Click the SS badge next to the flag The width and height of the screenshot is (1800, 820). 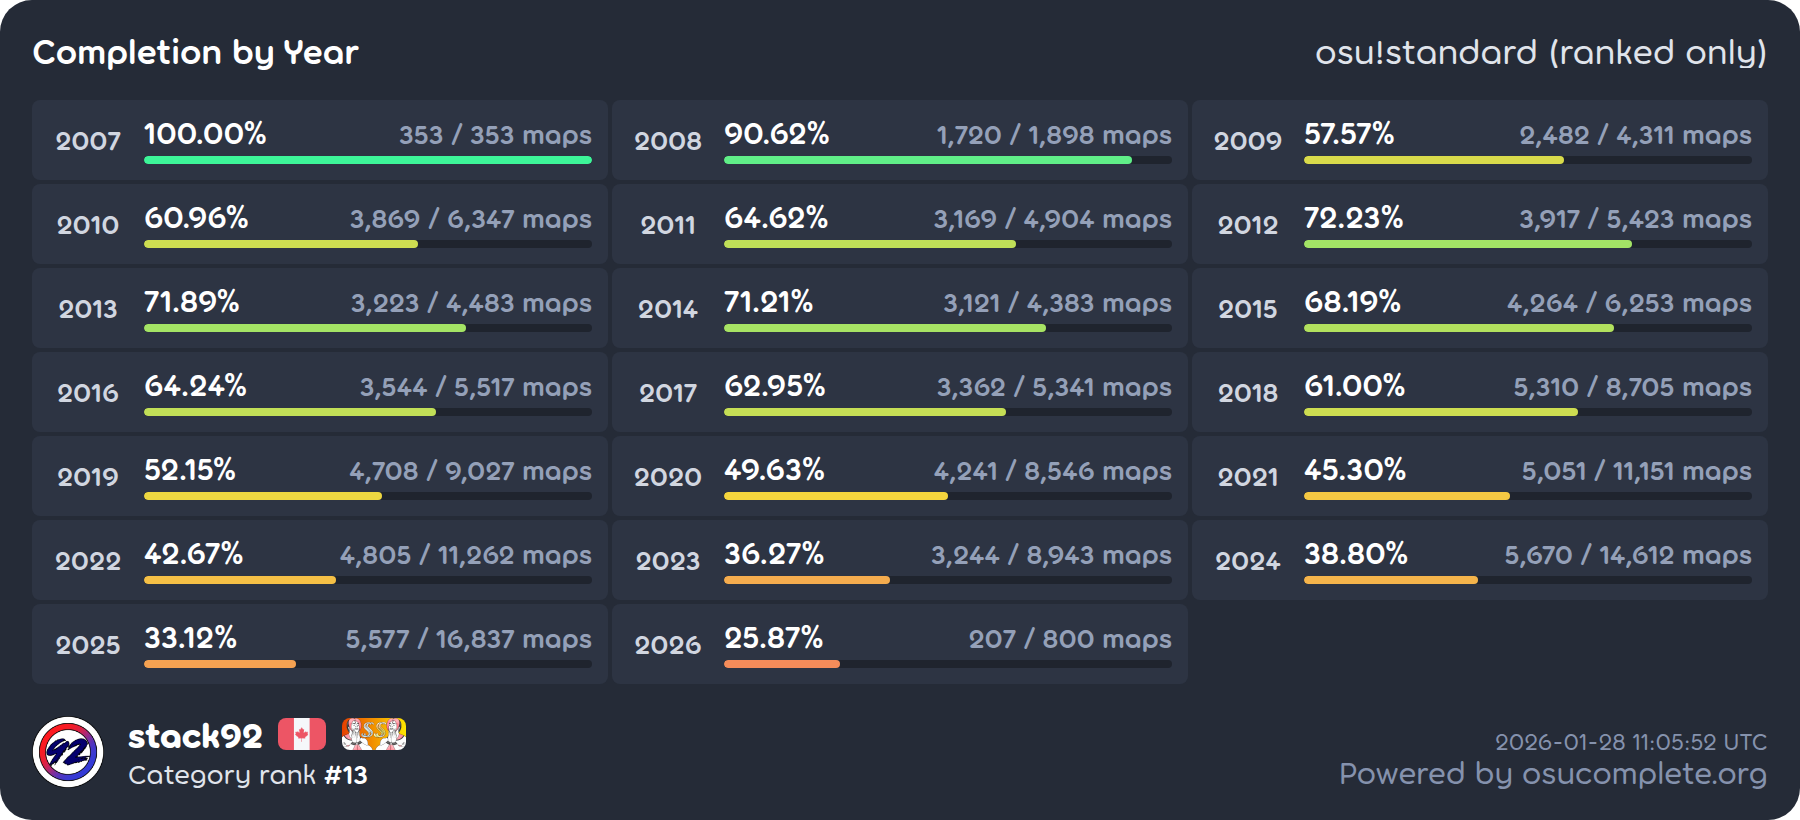[373, 734]
